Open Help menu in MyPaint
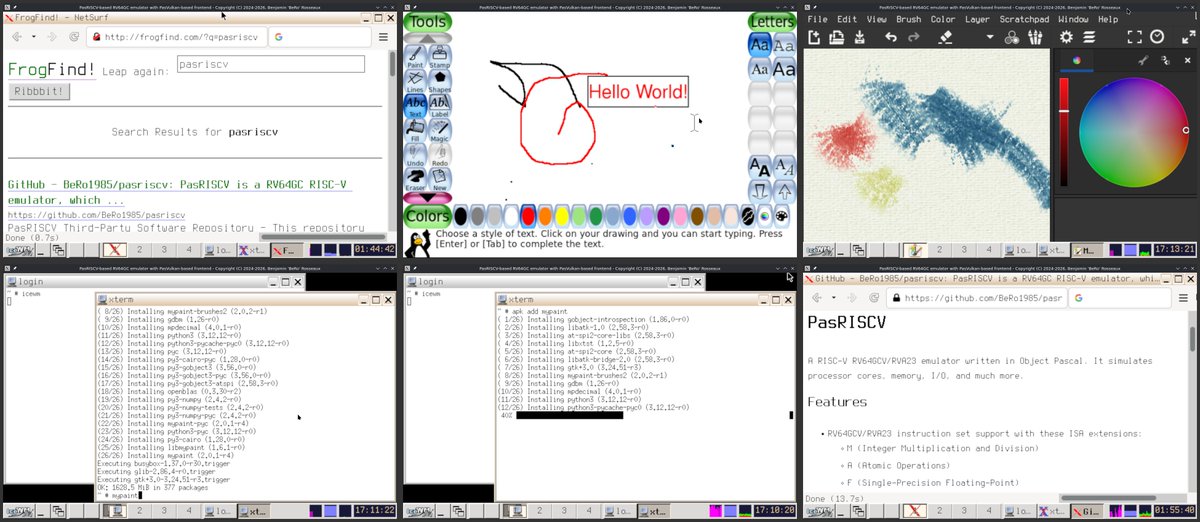 click(x=1108, y=19)
